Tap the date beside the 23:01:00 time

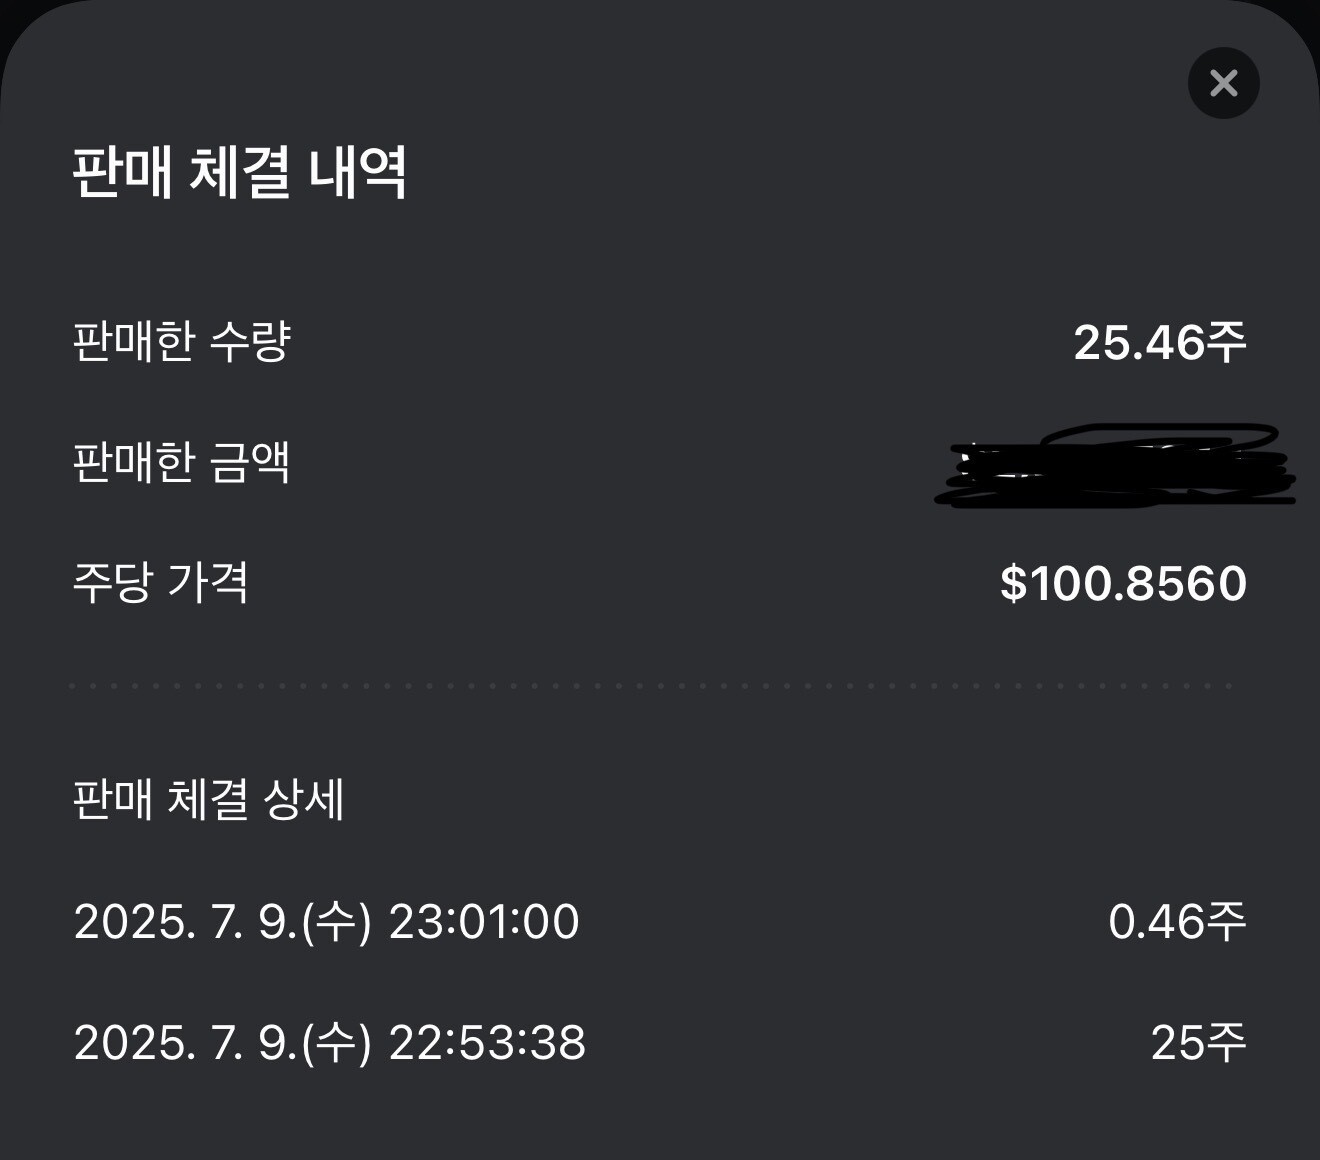point(222,921)
